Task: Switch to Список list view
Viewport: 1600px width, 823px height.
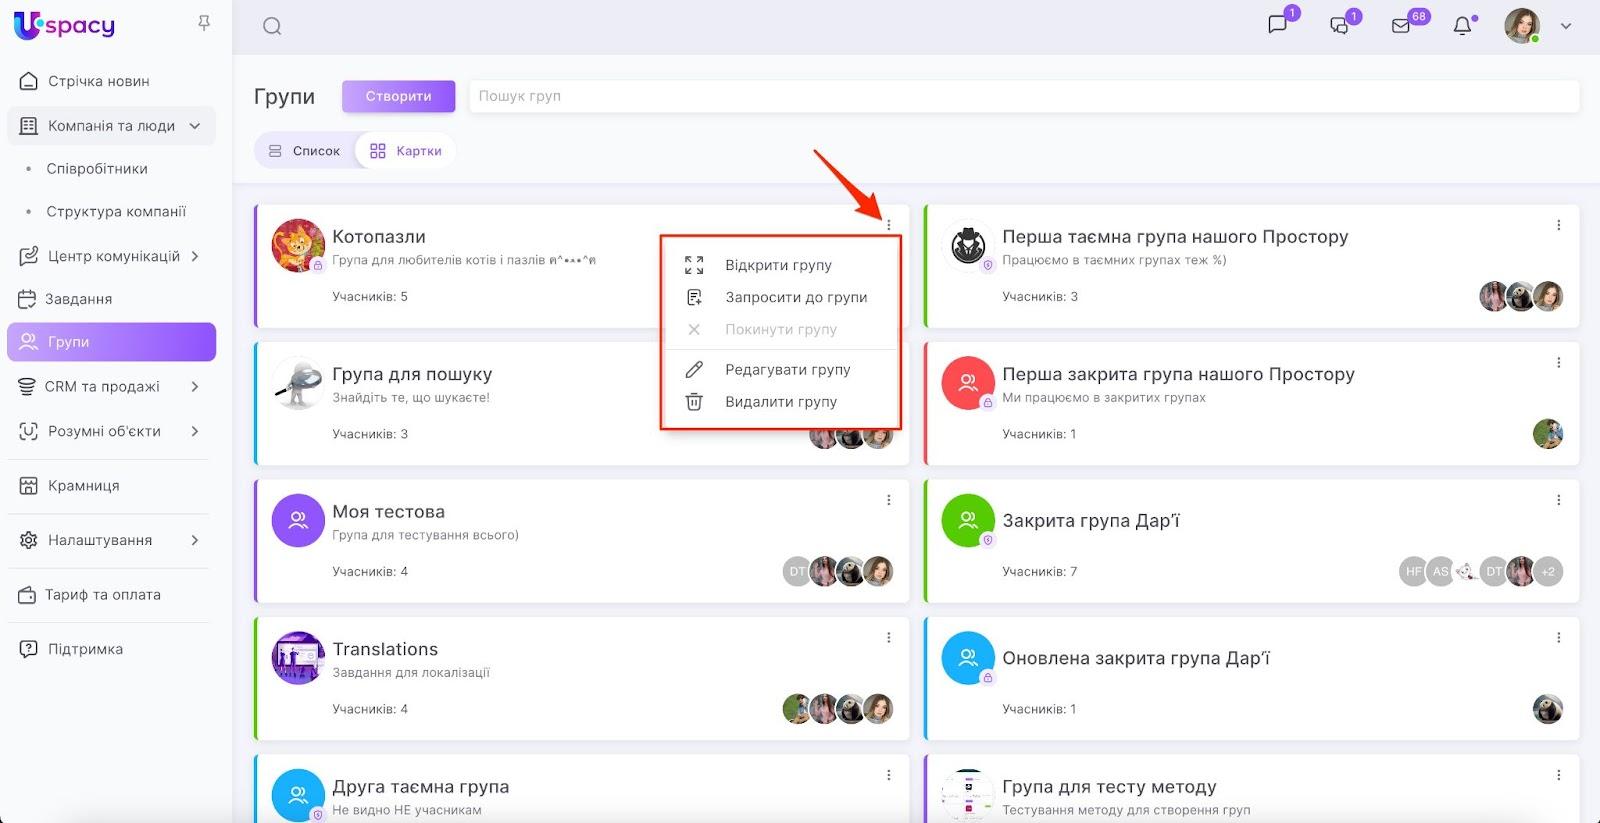Action: tap(304, 151)
